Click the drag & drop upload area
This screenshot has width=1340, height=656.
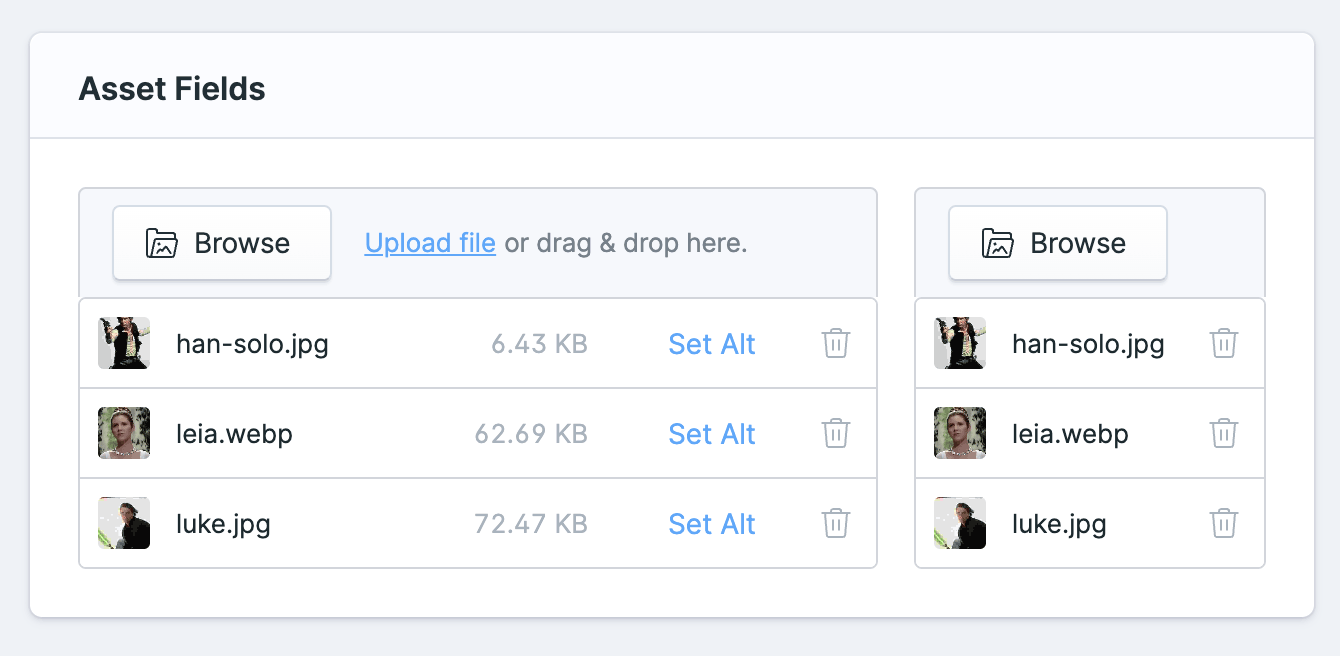click(478, 243)
